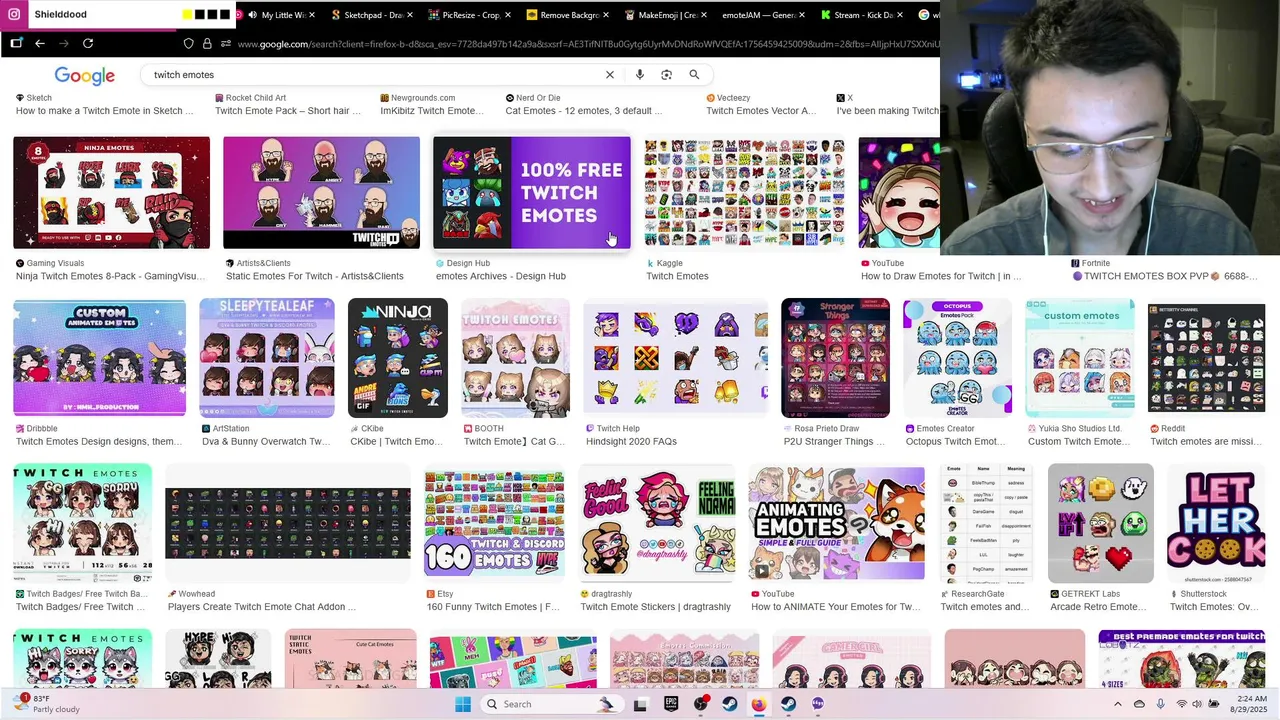
Task: Click the magnifier search submit icon
Action: tap(694, 75)
